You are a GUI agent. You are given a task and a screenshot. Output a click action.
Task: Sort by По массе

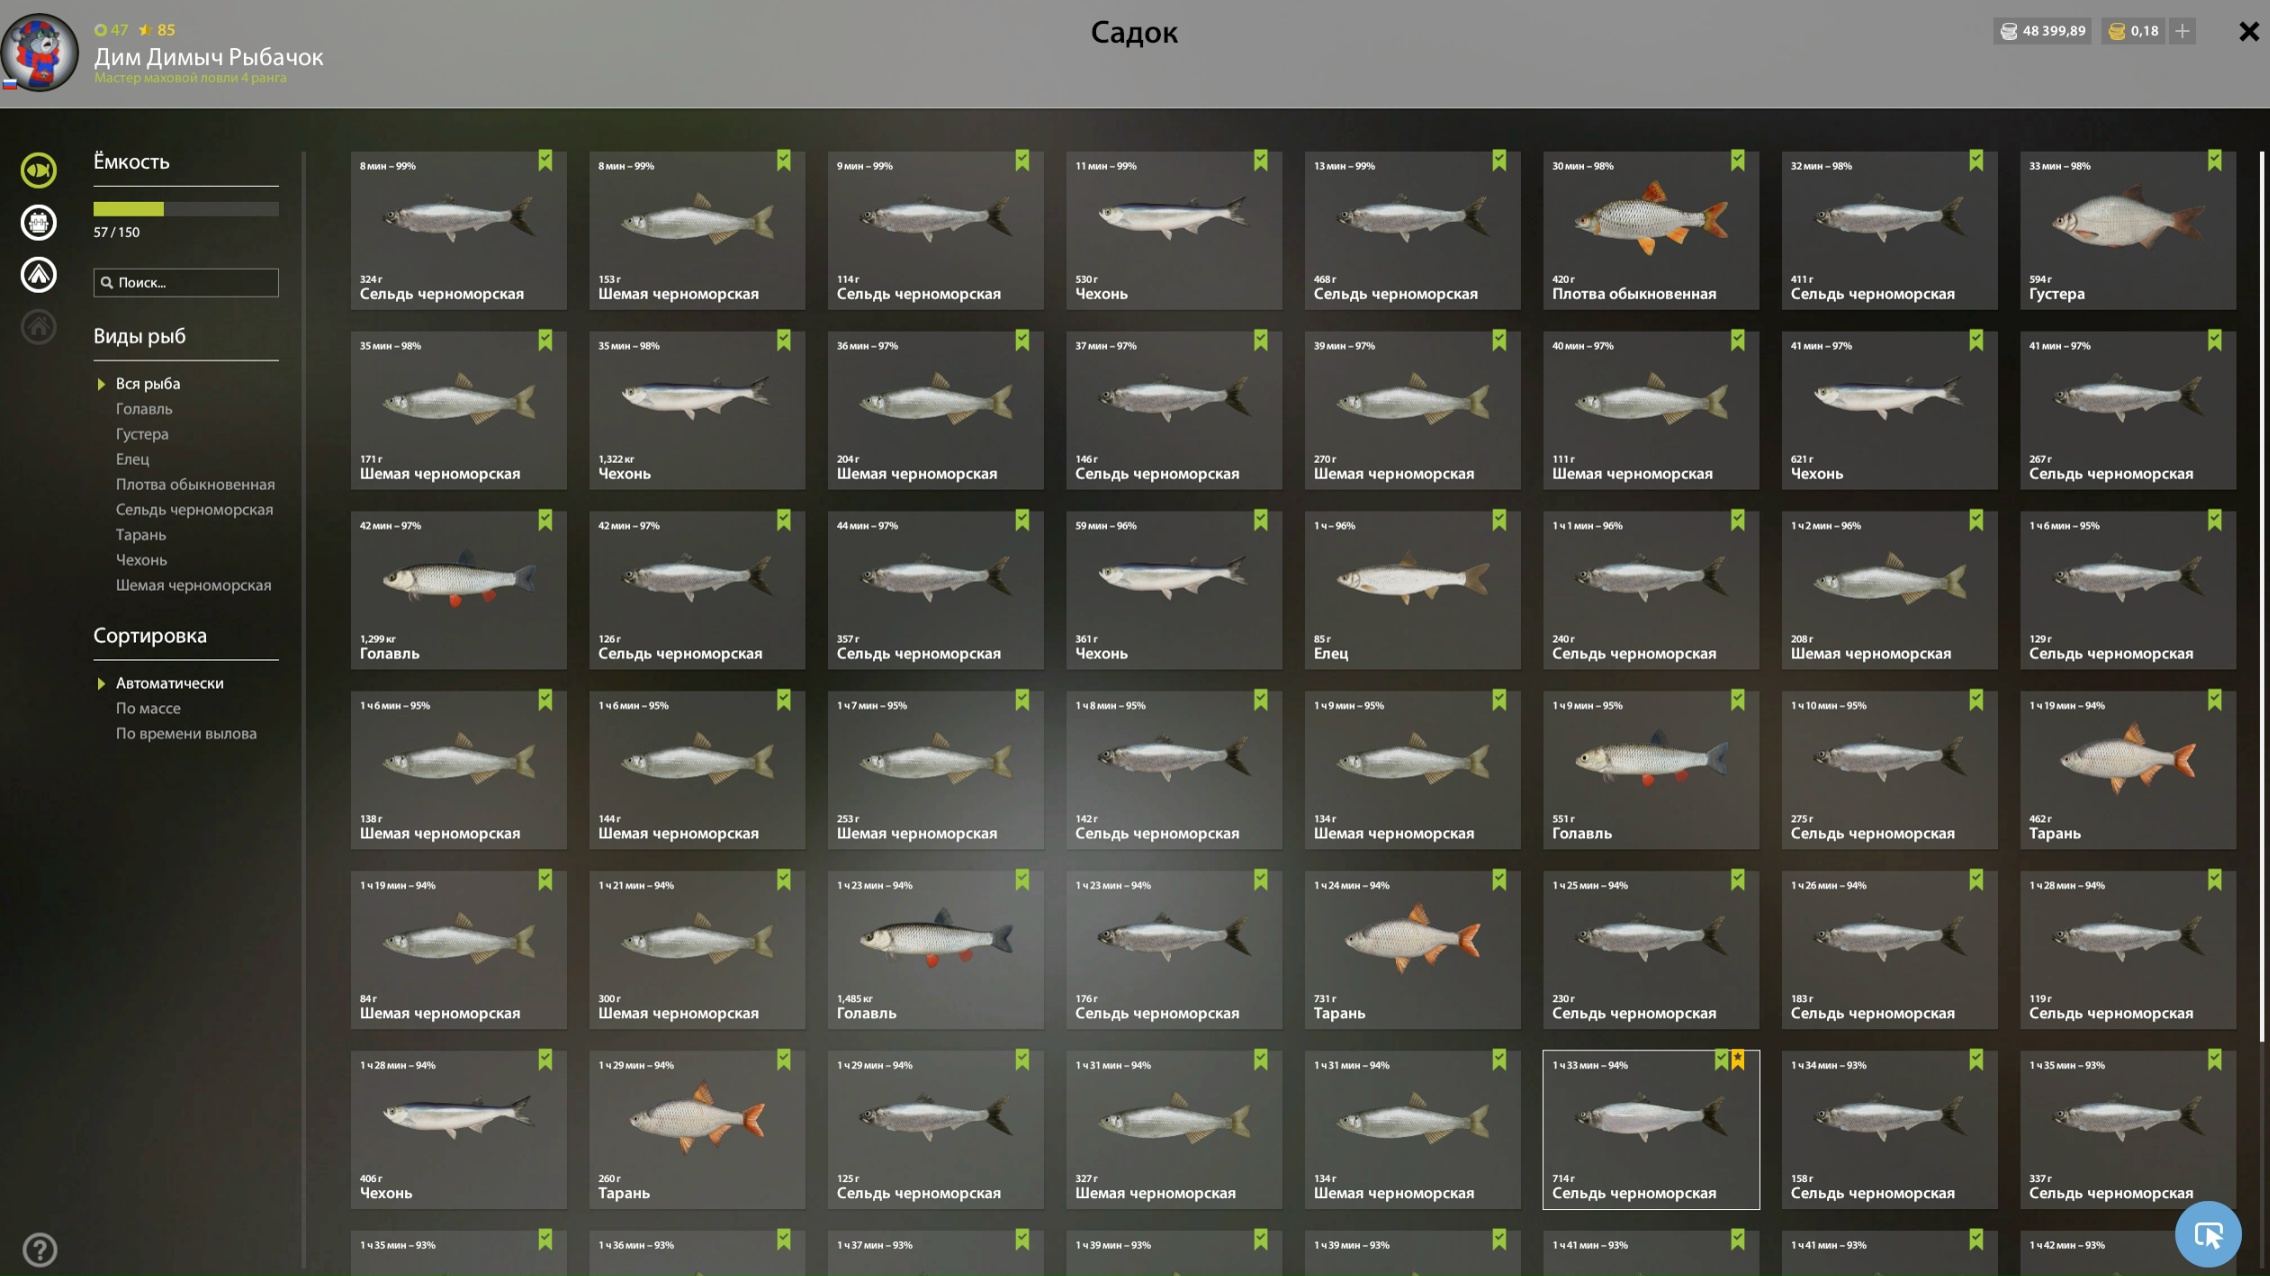point(148,709)
